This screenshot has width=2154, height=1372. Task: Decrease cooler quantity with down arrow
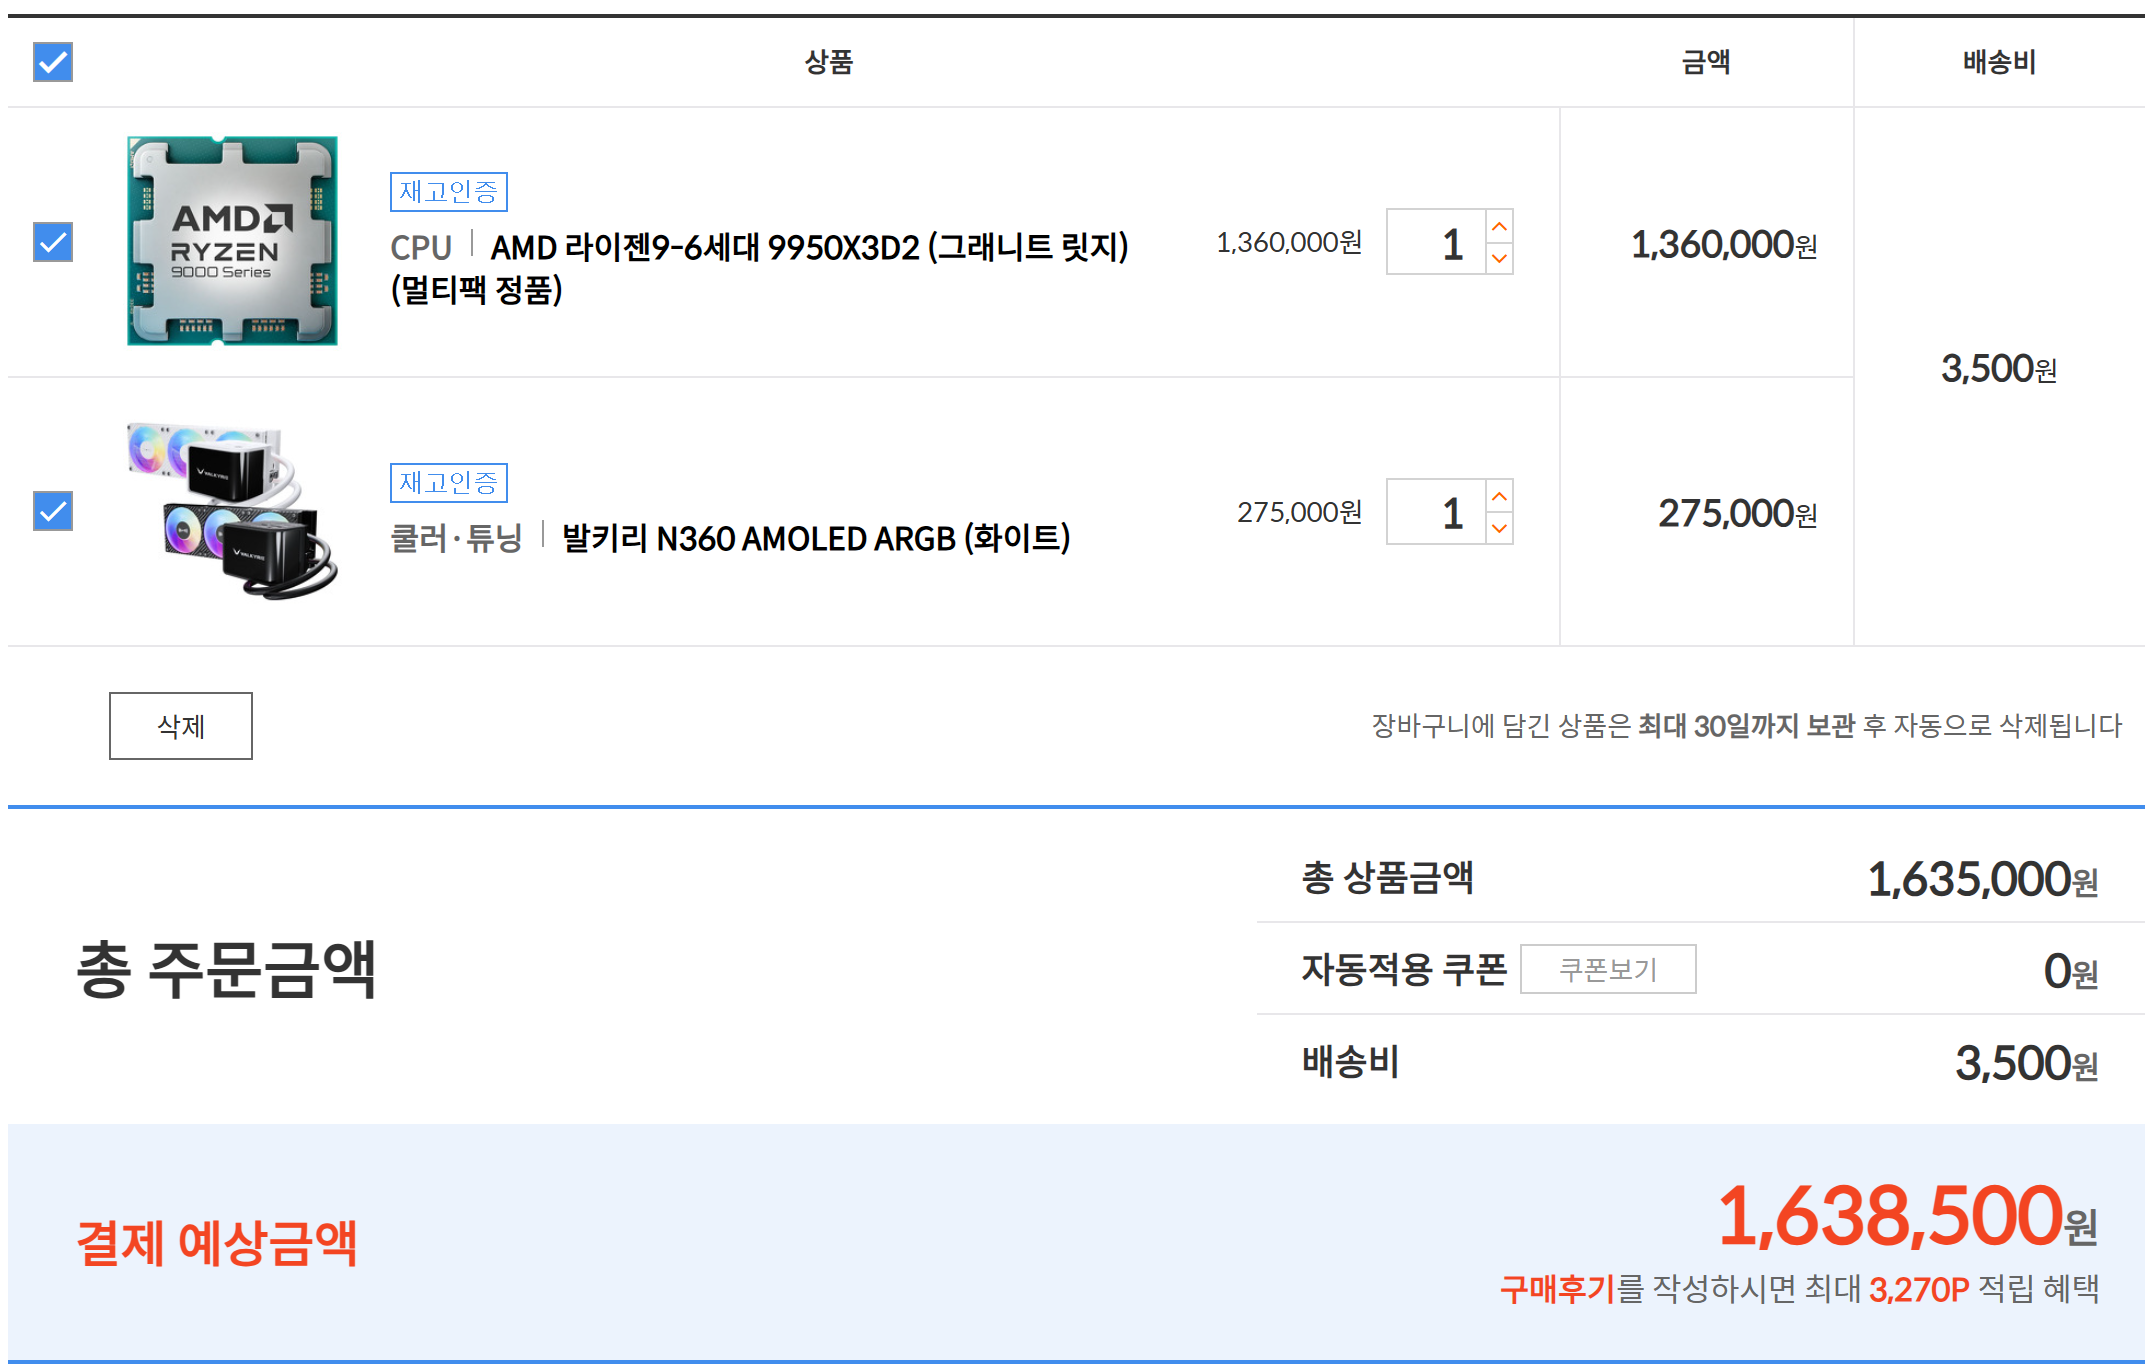(1499, 528)
